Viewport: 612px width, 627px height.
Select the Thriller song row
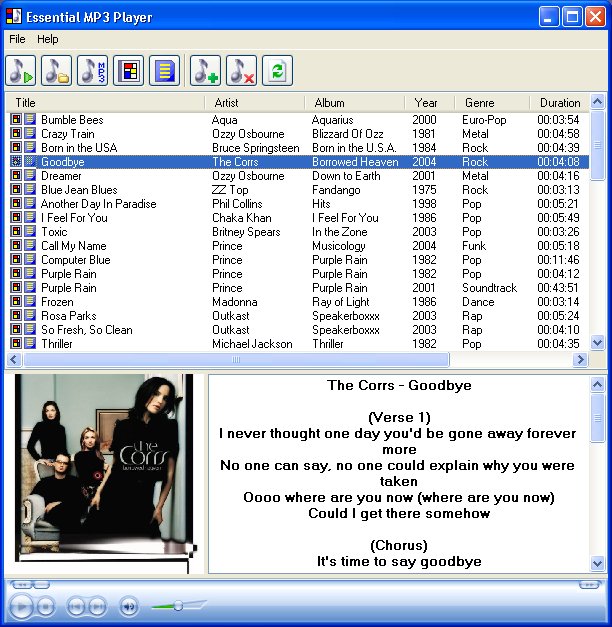(x=298, y=343)
